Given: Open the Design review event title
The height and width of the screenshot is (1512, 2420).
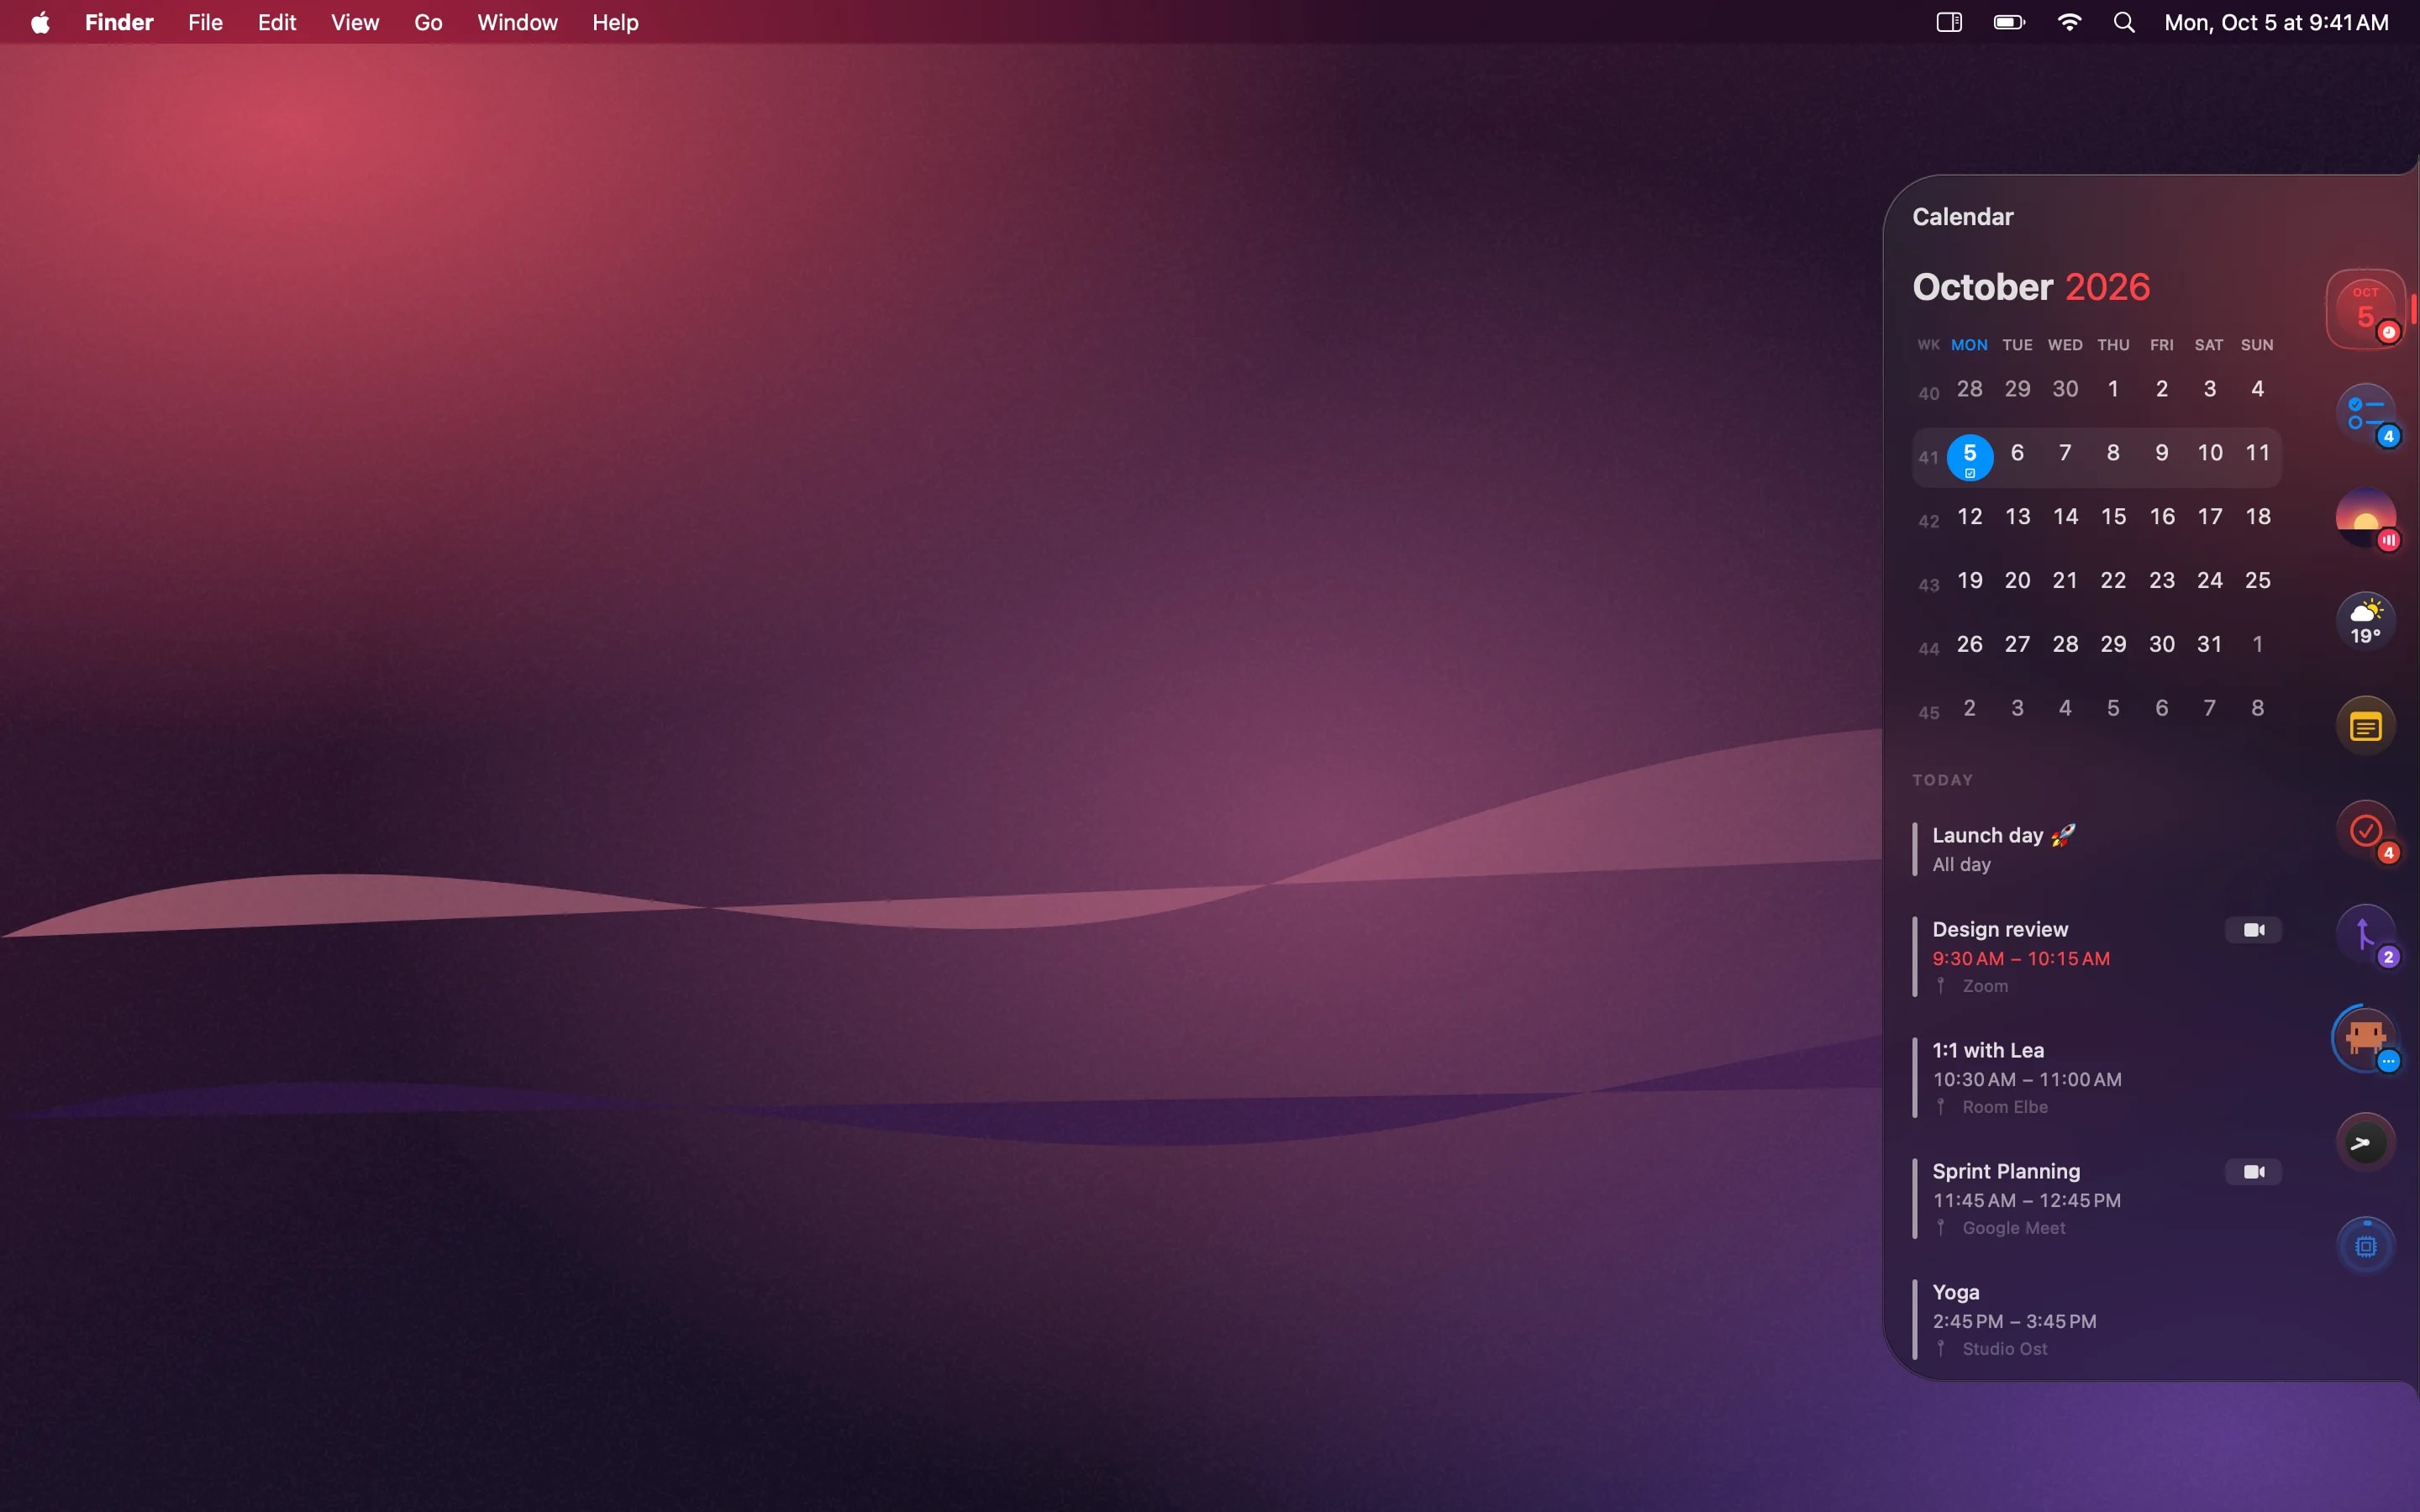Looking at the screenshot, I should click(x=2000, y=930).
